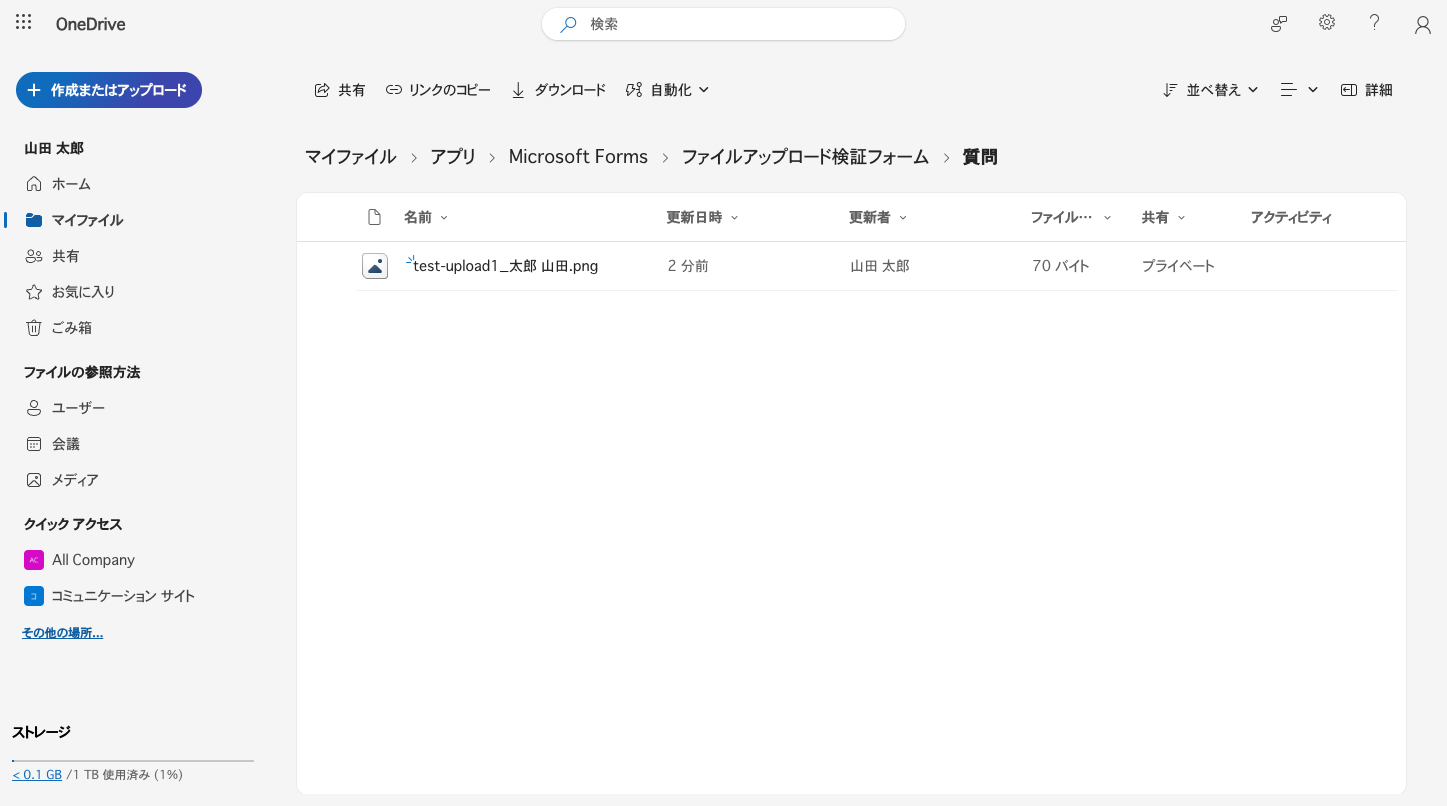Open test-upload1_太郎 山田.png file
The width and height of the screenshot is (1447, 806).
click(506, 266)
